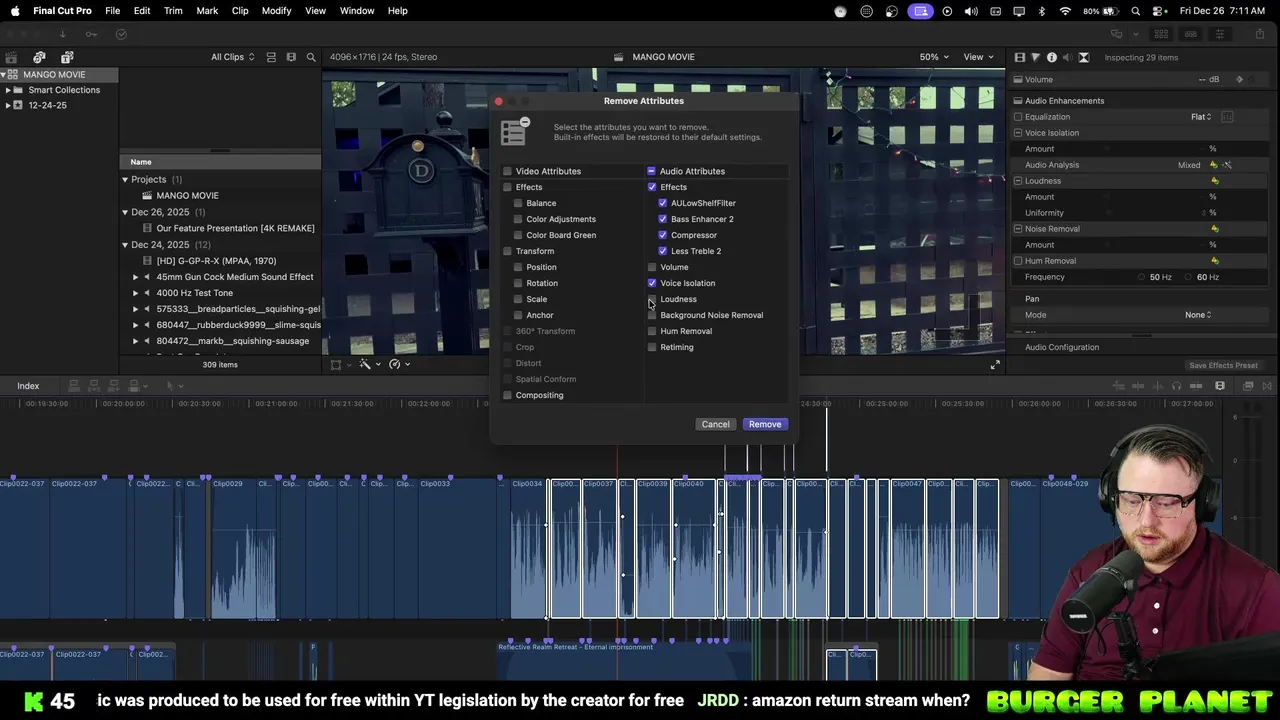Image resolution: width=1280 pixels, height=720 pixels.
Task: Open macOS Control Center icon
Action: pyautogui.click(x=1159, y=11)
